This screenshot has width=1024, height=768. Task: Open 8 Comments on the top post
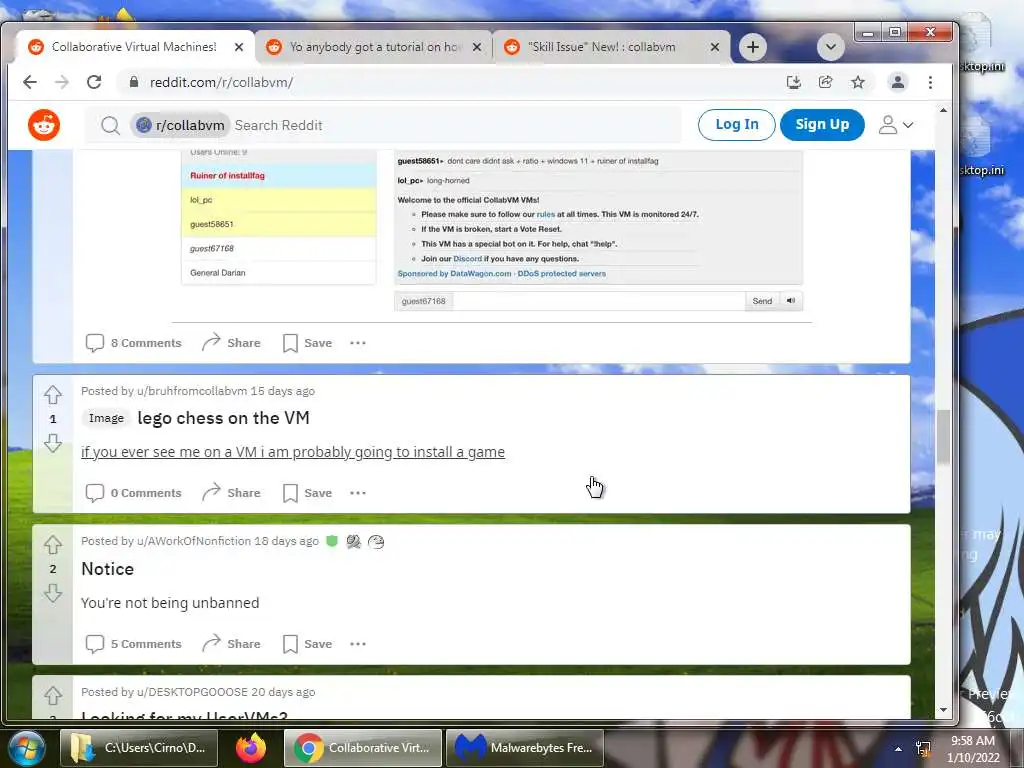pos(134,343)
